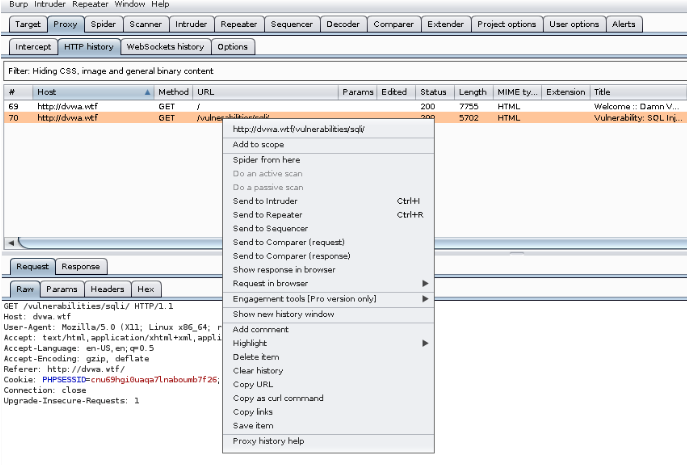The image size is (688, 465).
Task: Sort by the Status column header
Action: 435,92
